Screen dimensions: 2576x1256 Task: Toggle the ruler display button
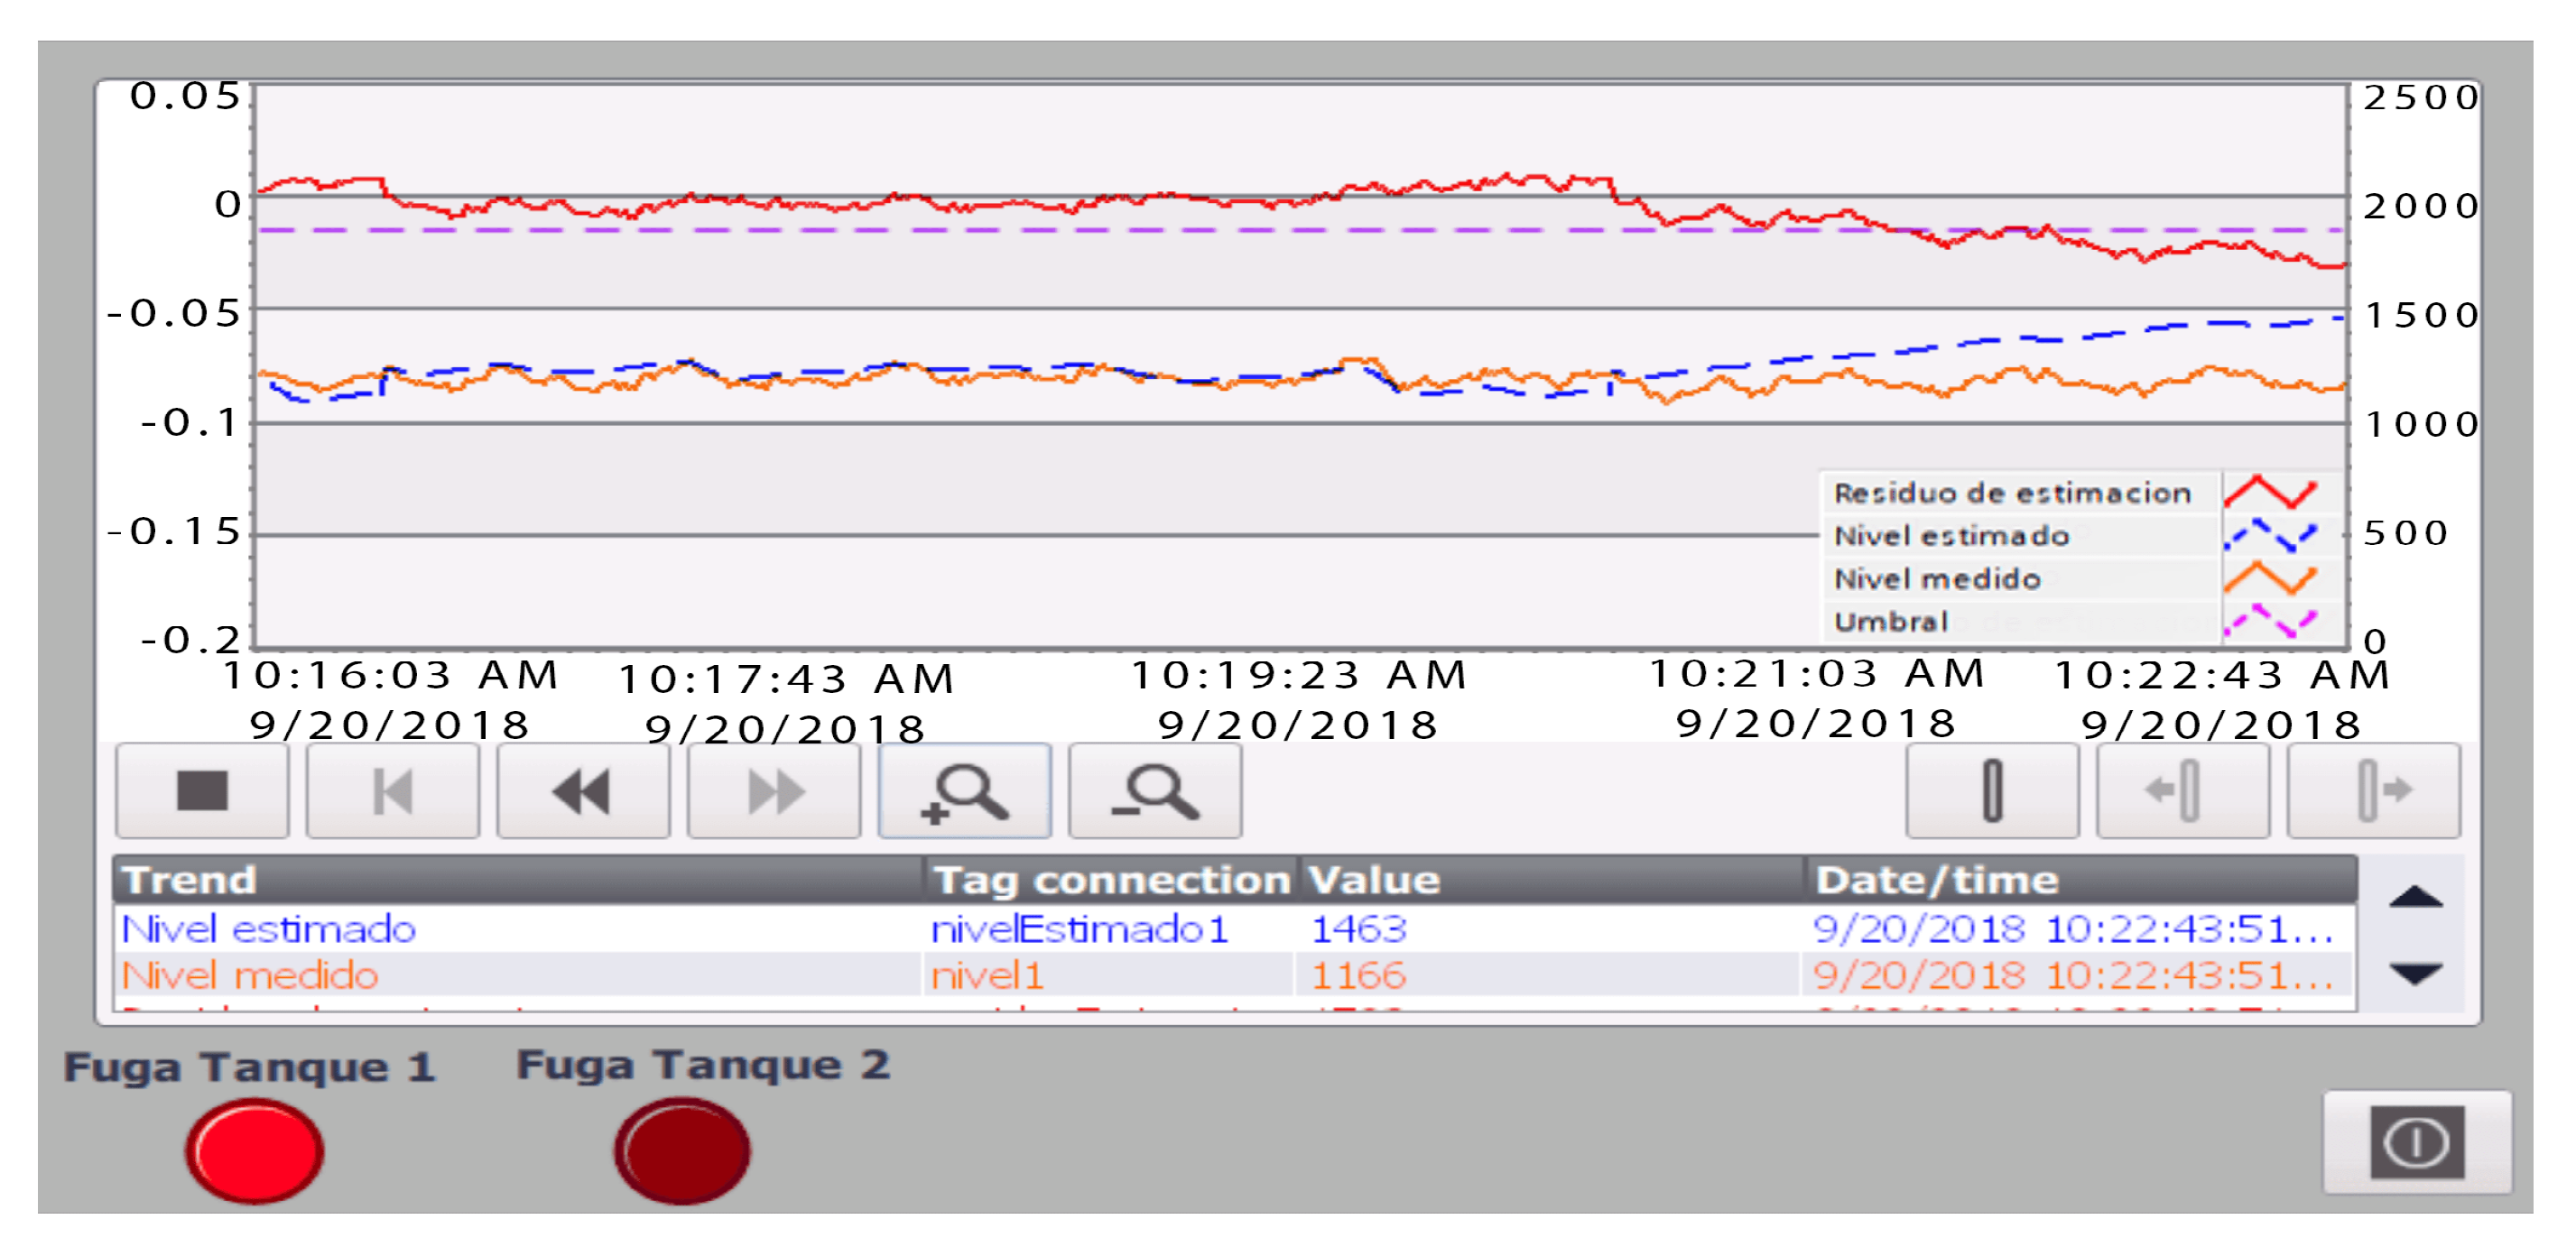tap(1991, 791)
